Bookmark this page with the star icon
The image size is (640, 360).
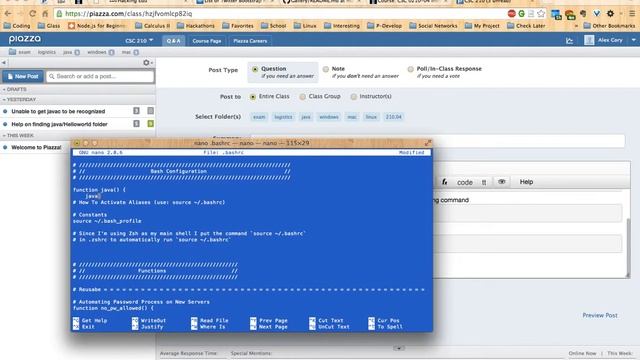541,13
